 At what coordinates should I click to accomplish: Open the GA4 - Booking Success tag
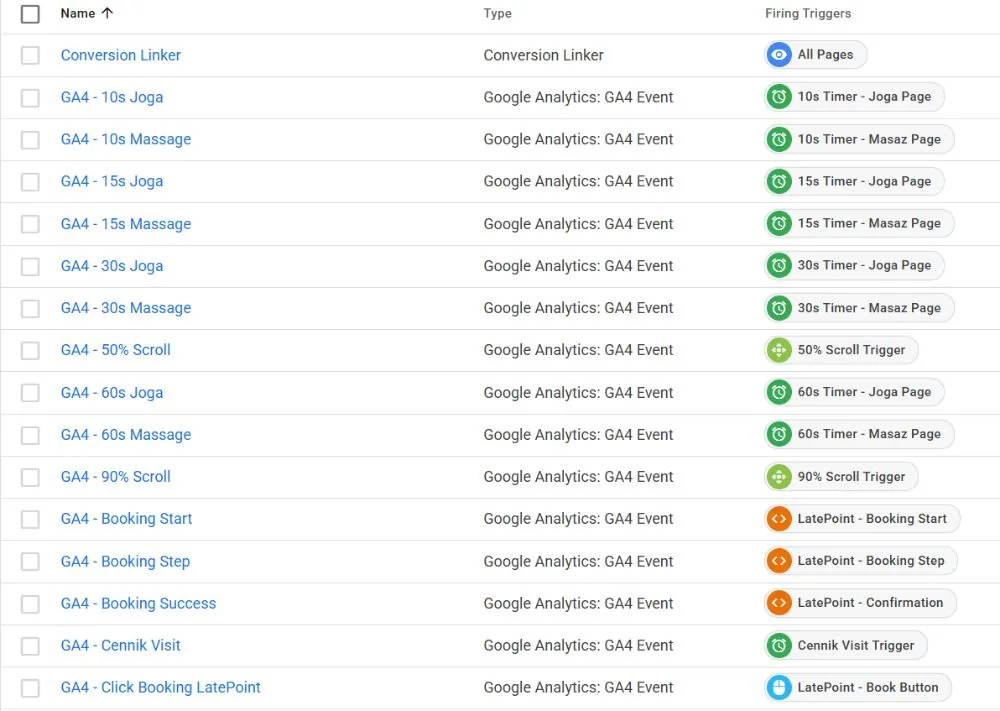point(138,604)
